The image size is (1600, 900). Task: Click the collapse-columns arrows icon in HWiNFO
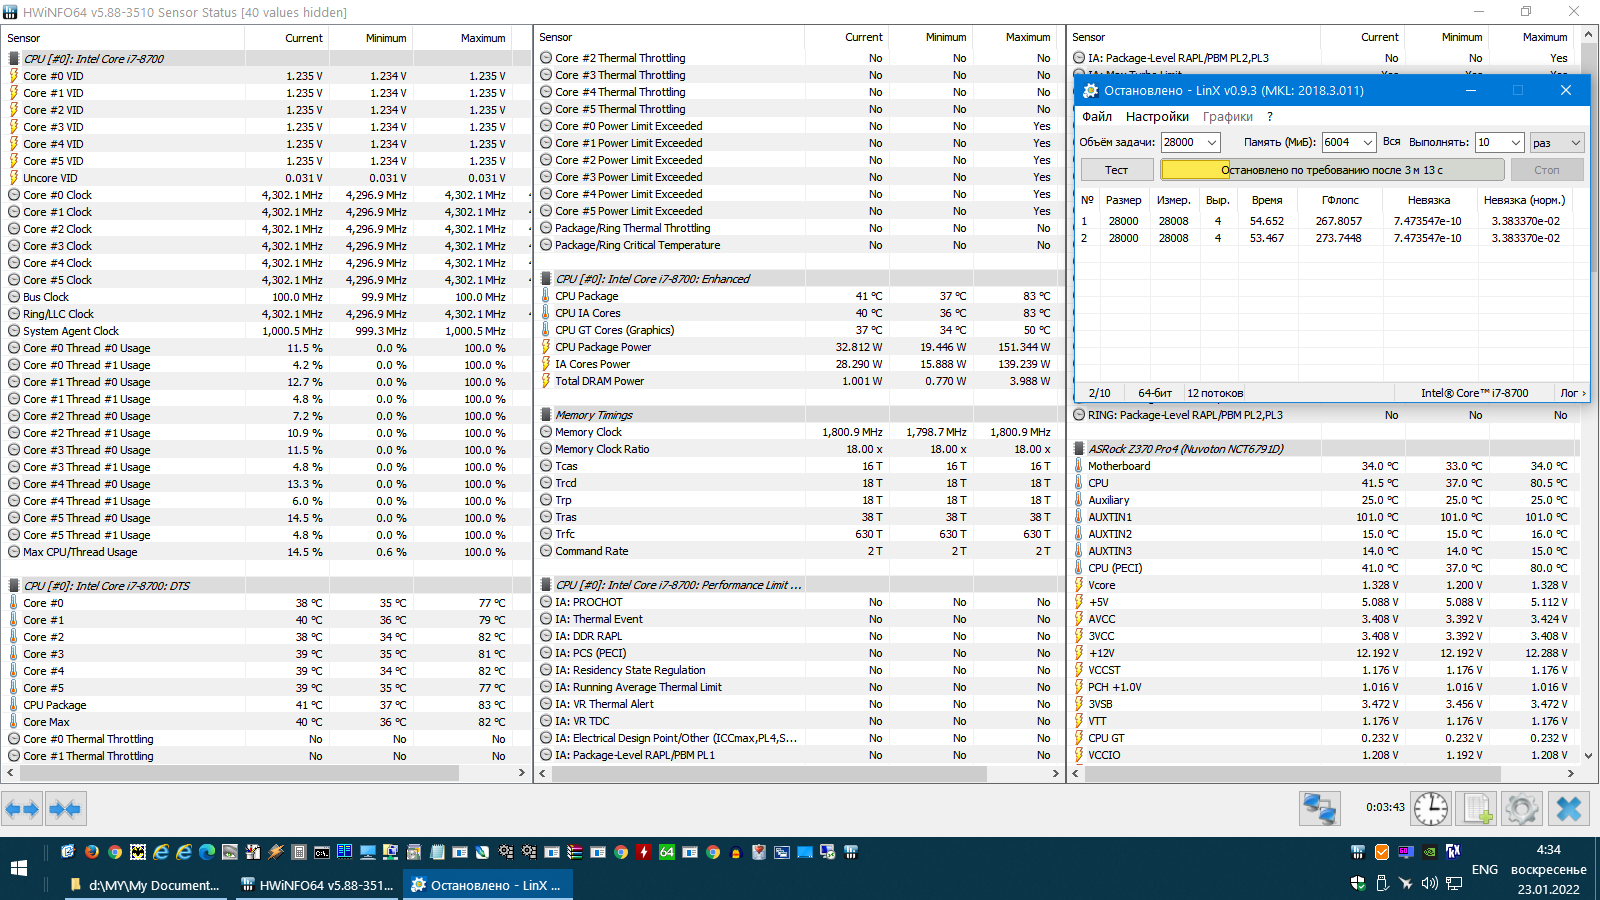point(65,808)
